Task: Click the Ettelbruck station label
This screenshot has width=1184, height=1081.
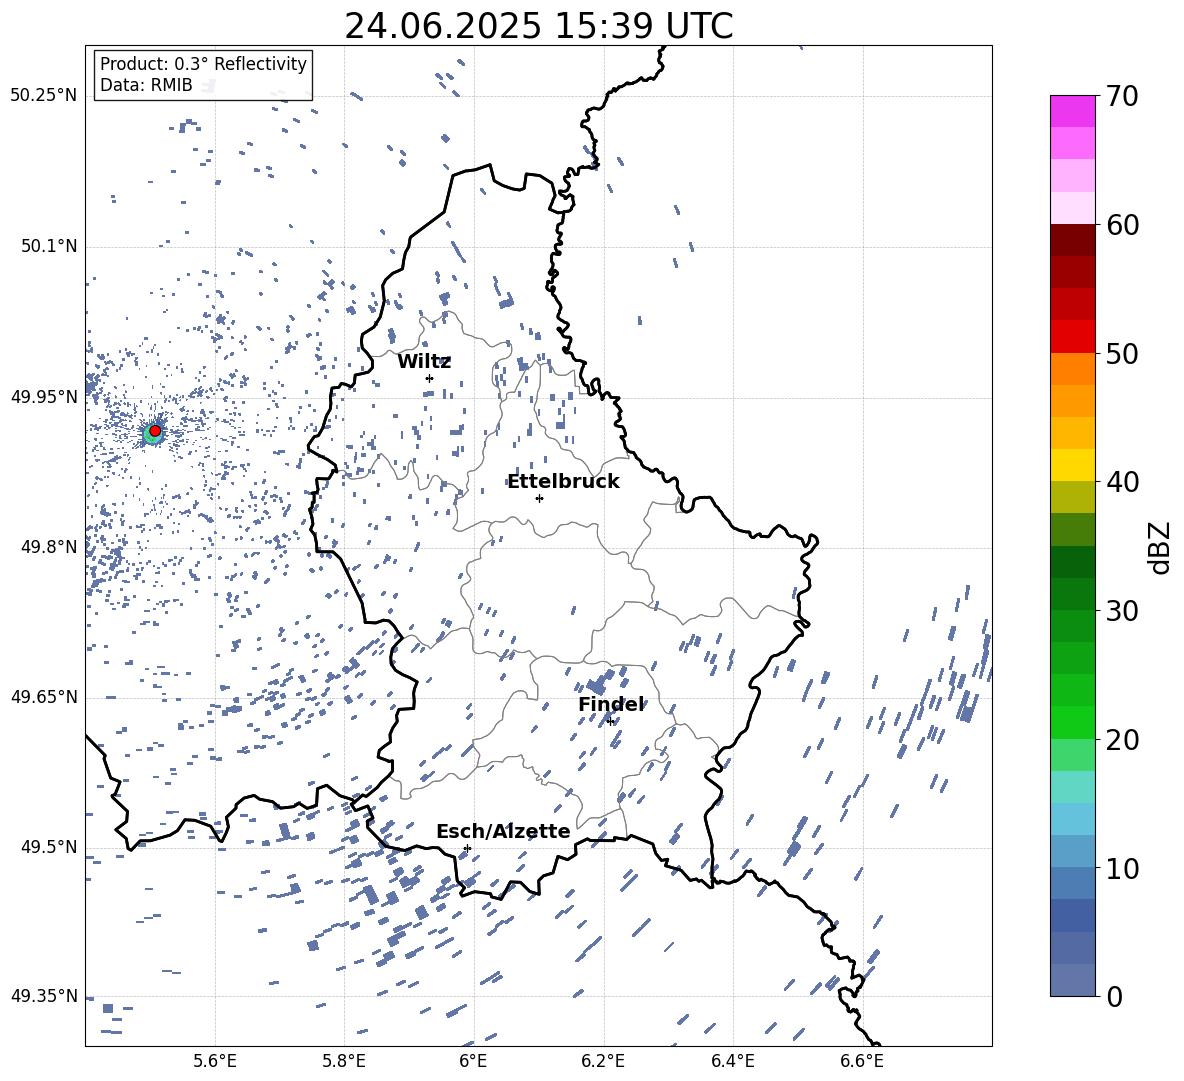Action: tap(563, 482)
